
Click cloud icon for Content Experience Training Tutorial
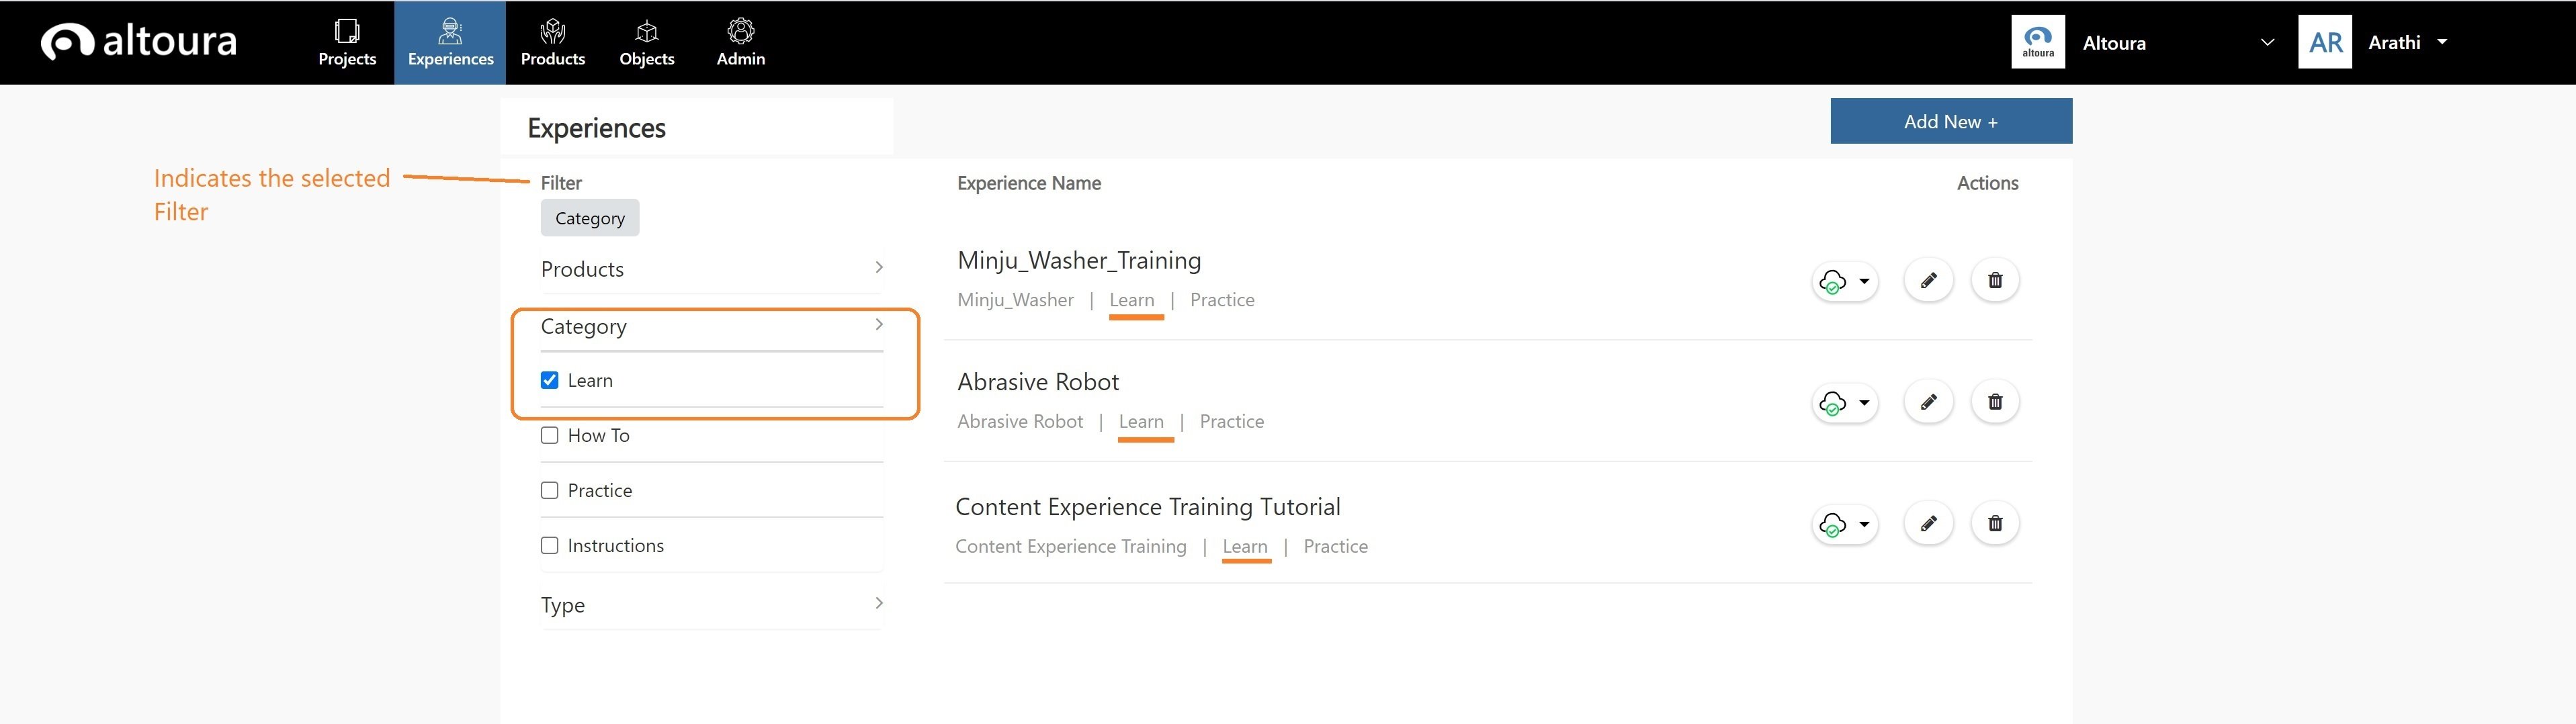[x=1832, y=525]
